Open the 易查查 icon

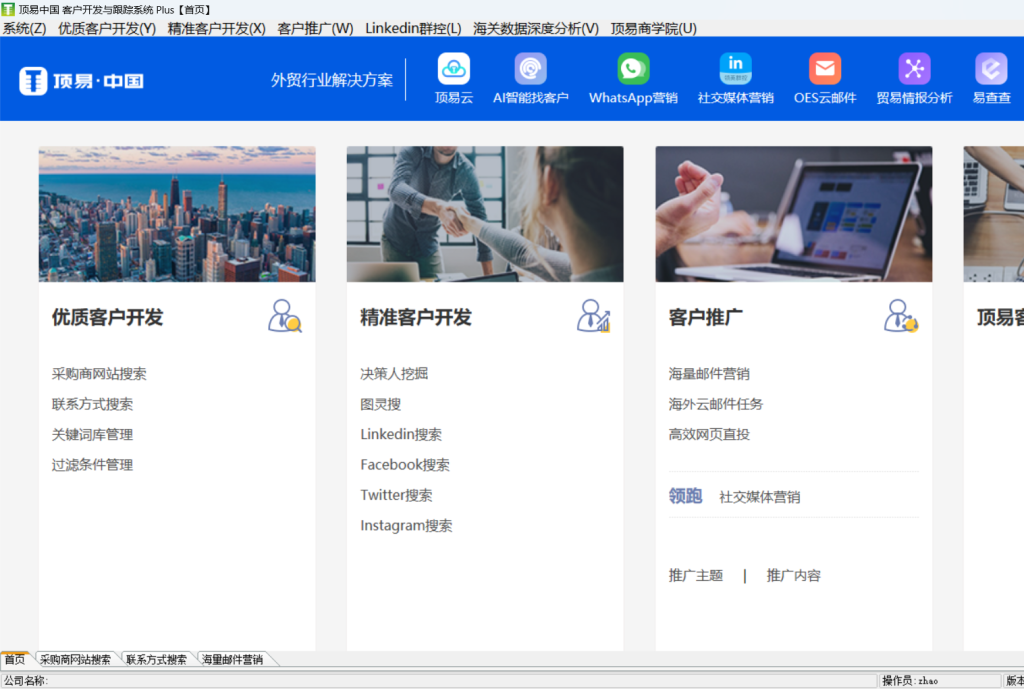coord(991,69)
